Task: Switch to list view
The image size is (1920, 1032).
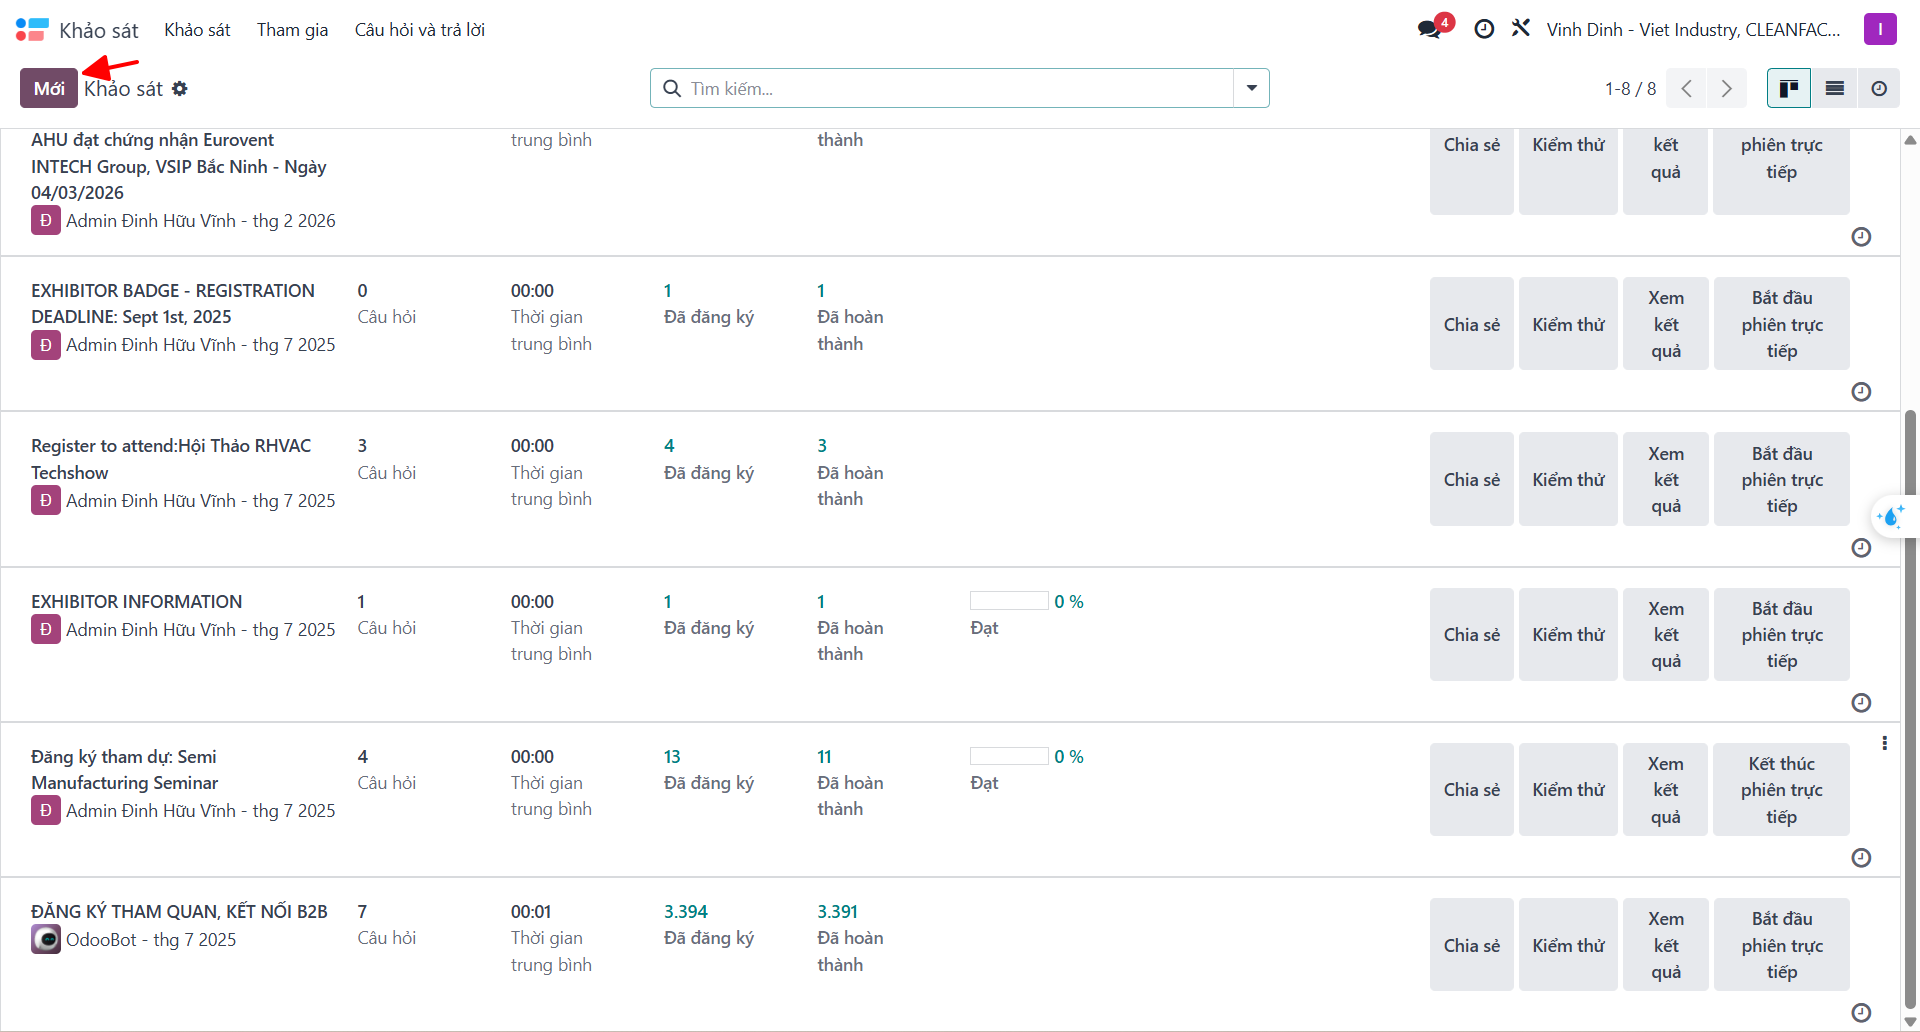Action: click(1834, 88)
